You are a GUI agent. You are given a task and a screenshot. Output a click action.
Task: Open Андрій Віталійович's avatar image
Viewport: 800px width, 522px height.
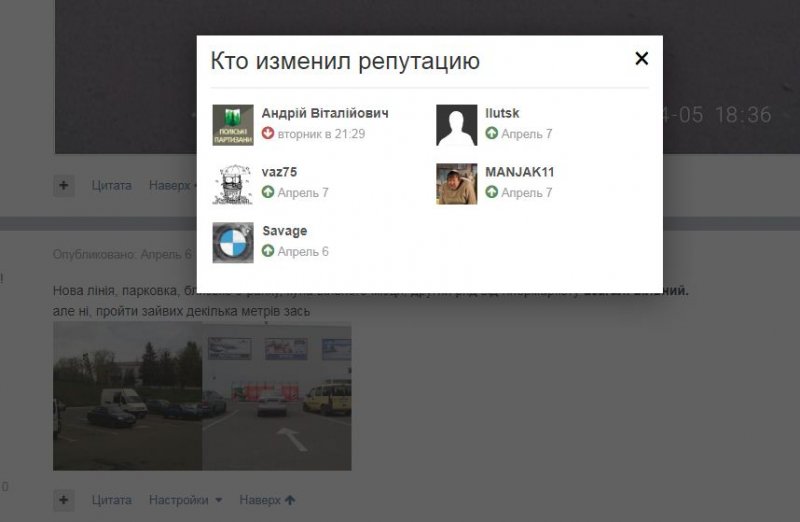(233, 125)
